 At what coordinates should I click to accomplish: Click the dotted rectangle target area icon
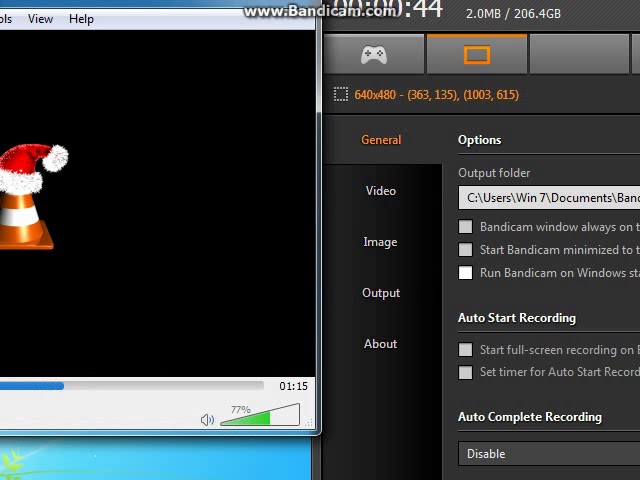click(x=341, y=94)
